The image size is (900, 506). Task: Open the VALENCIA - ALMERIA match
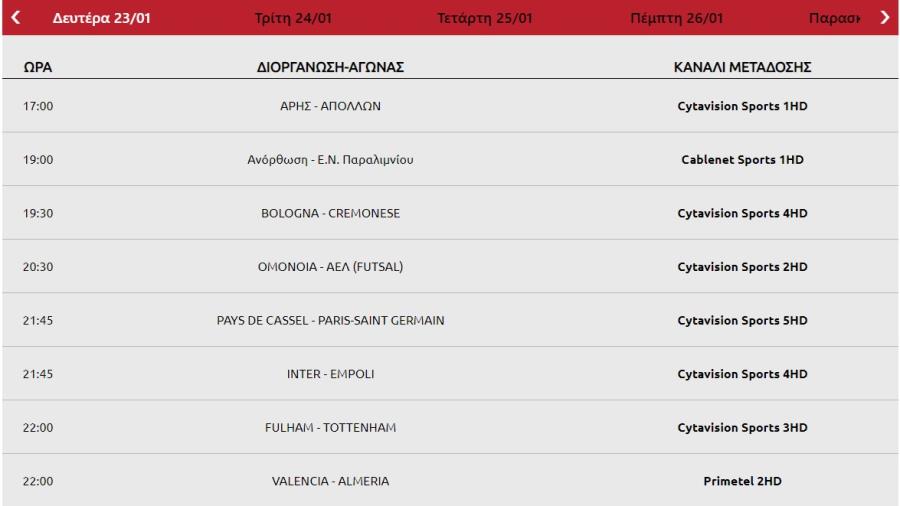(x=331, y=481)
